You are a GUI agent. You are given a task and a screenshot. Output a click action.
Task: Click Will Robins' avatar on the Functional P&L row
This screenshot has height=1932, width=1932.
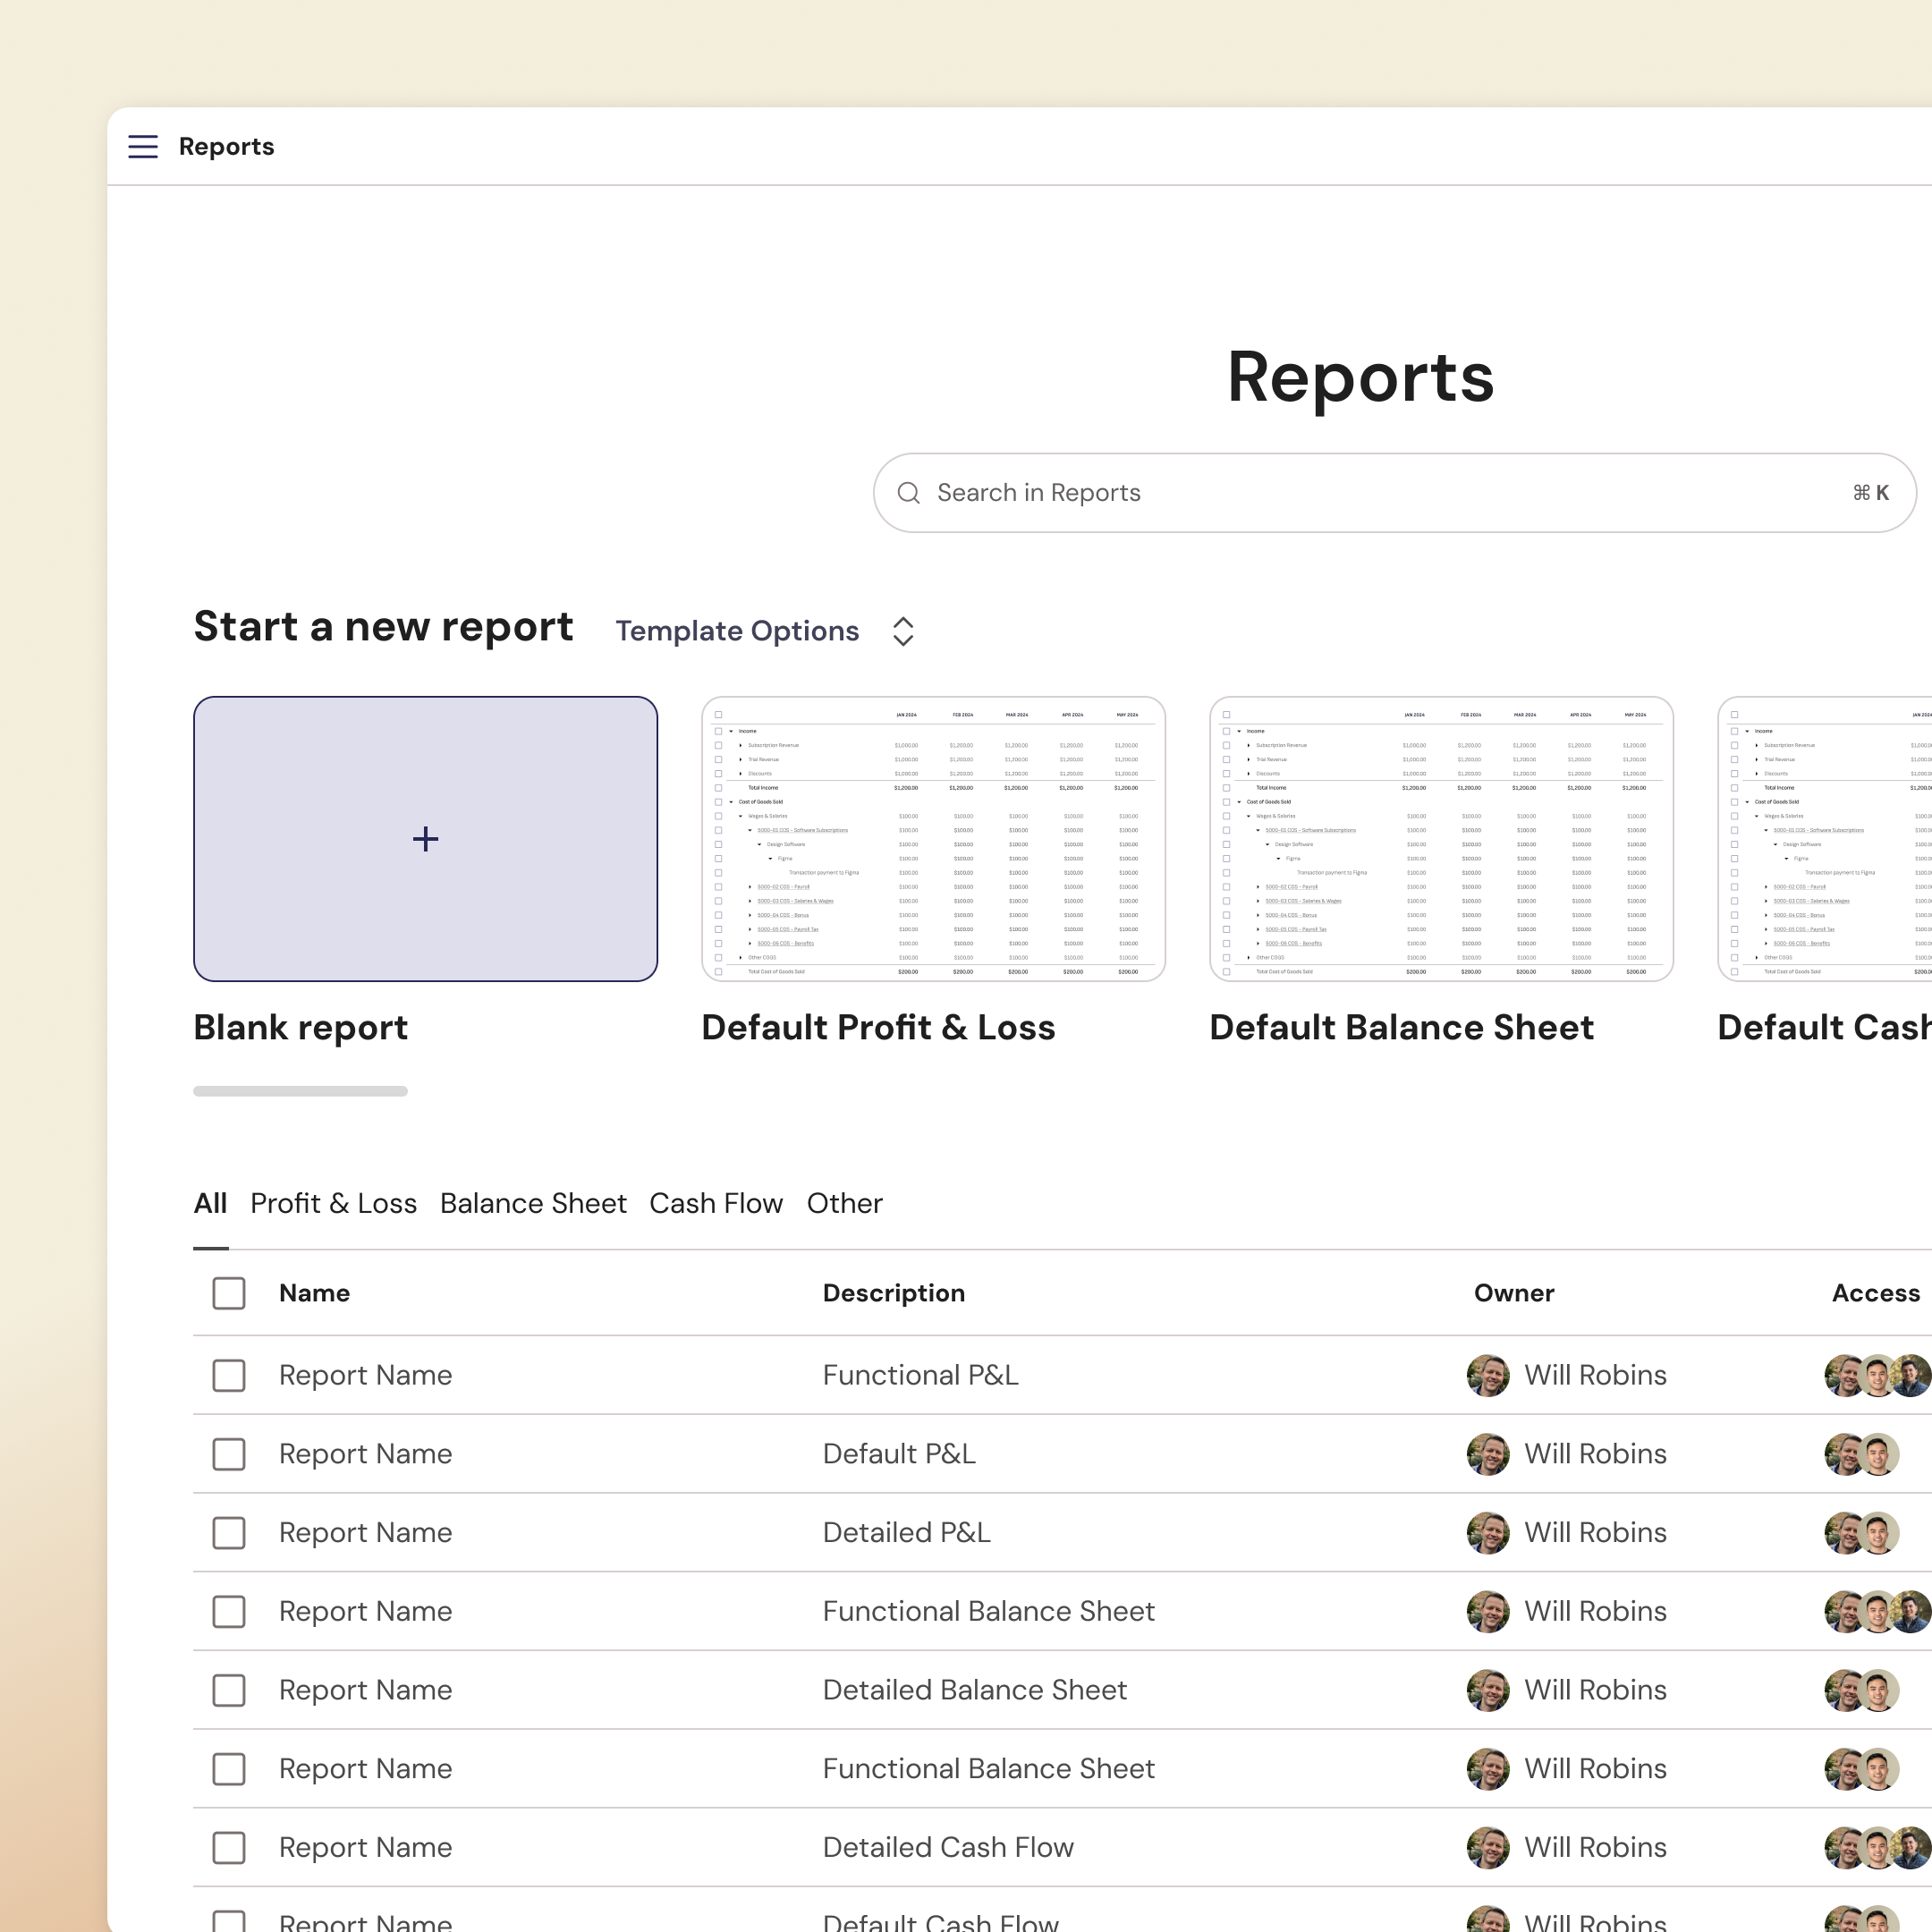(1488, 1375)
